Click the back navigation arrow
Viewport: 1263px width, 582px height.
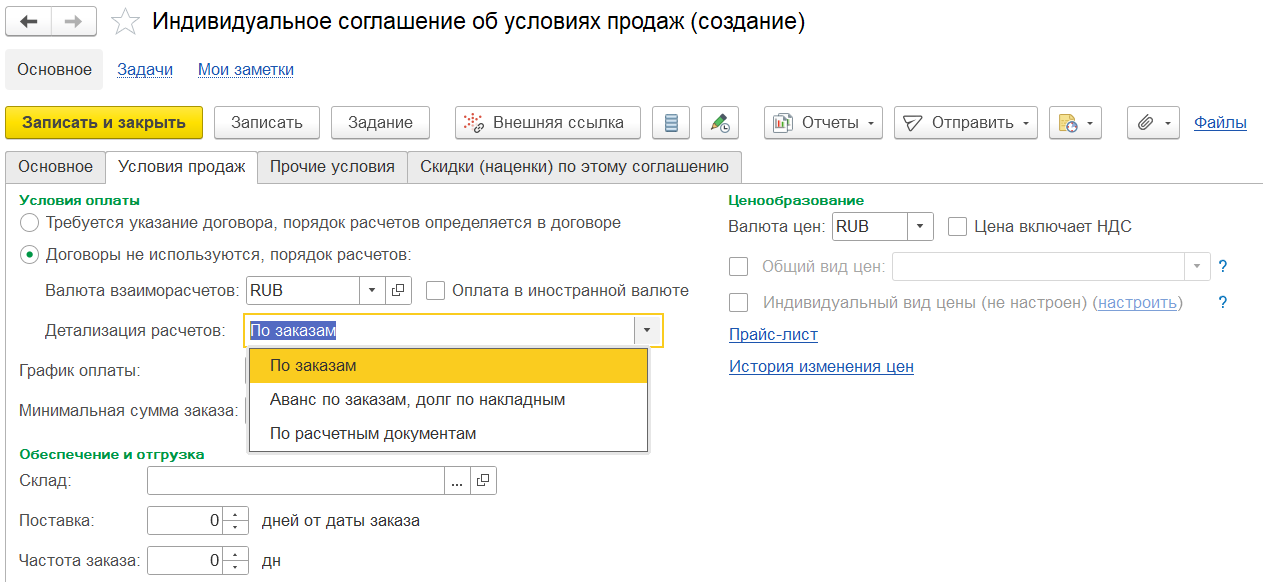tap(29, 21)
